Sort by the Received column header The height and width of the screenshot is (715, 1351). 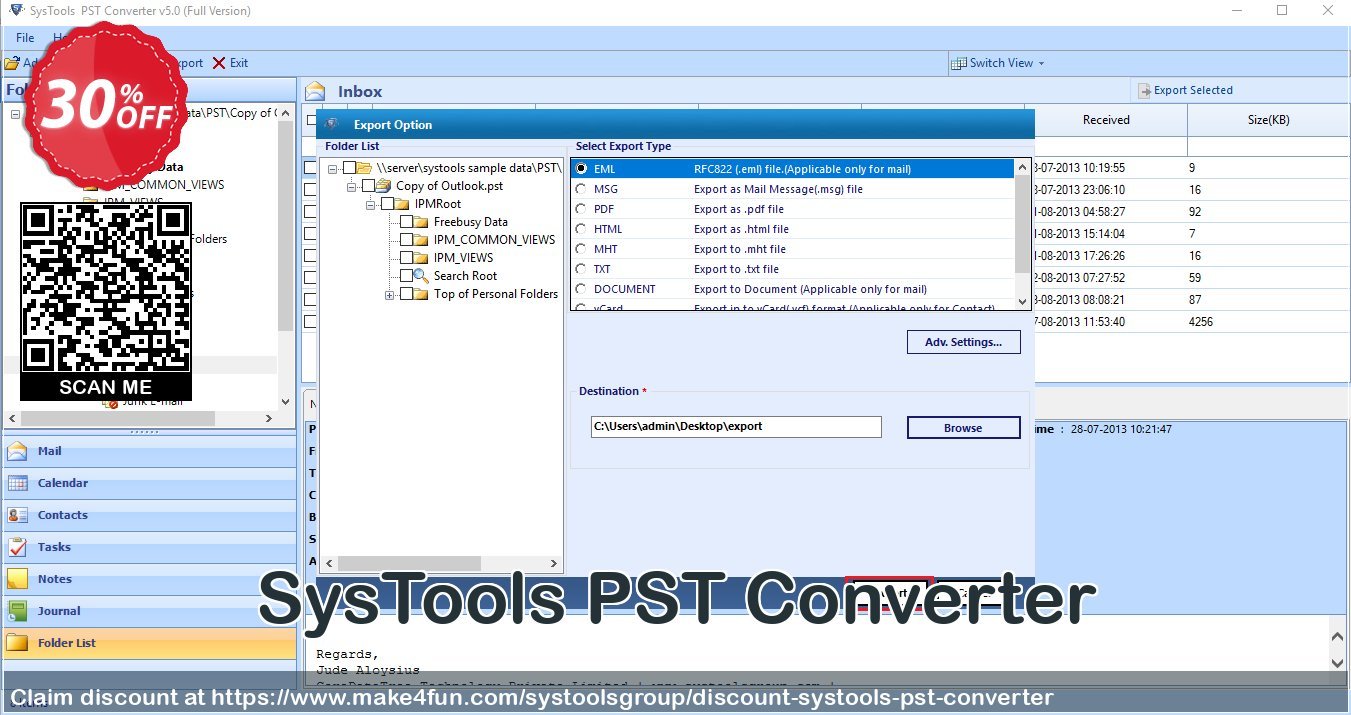pyautogui.click(x=1106, y=120)
